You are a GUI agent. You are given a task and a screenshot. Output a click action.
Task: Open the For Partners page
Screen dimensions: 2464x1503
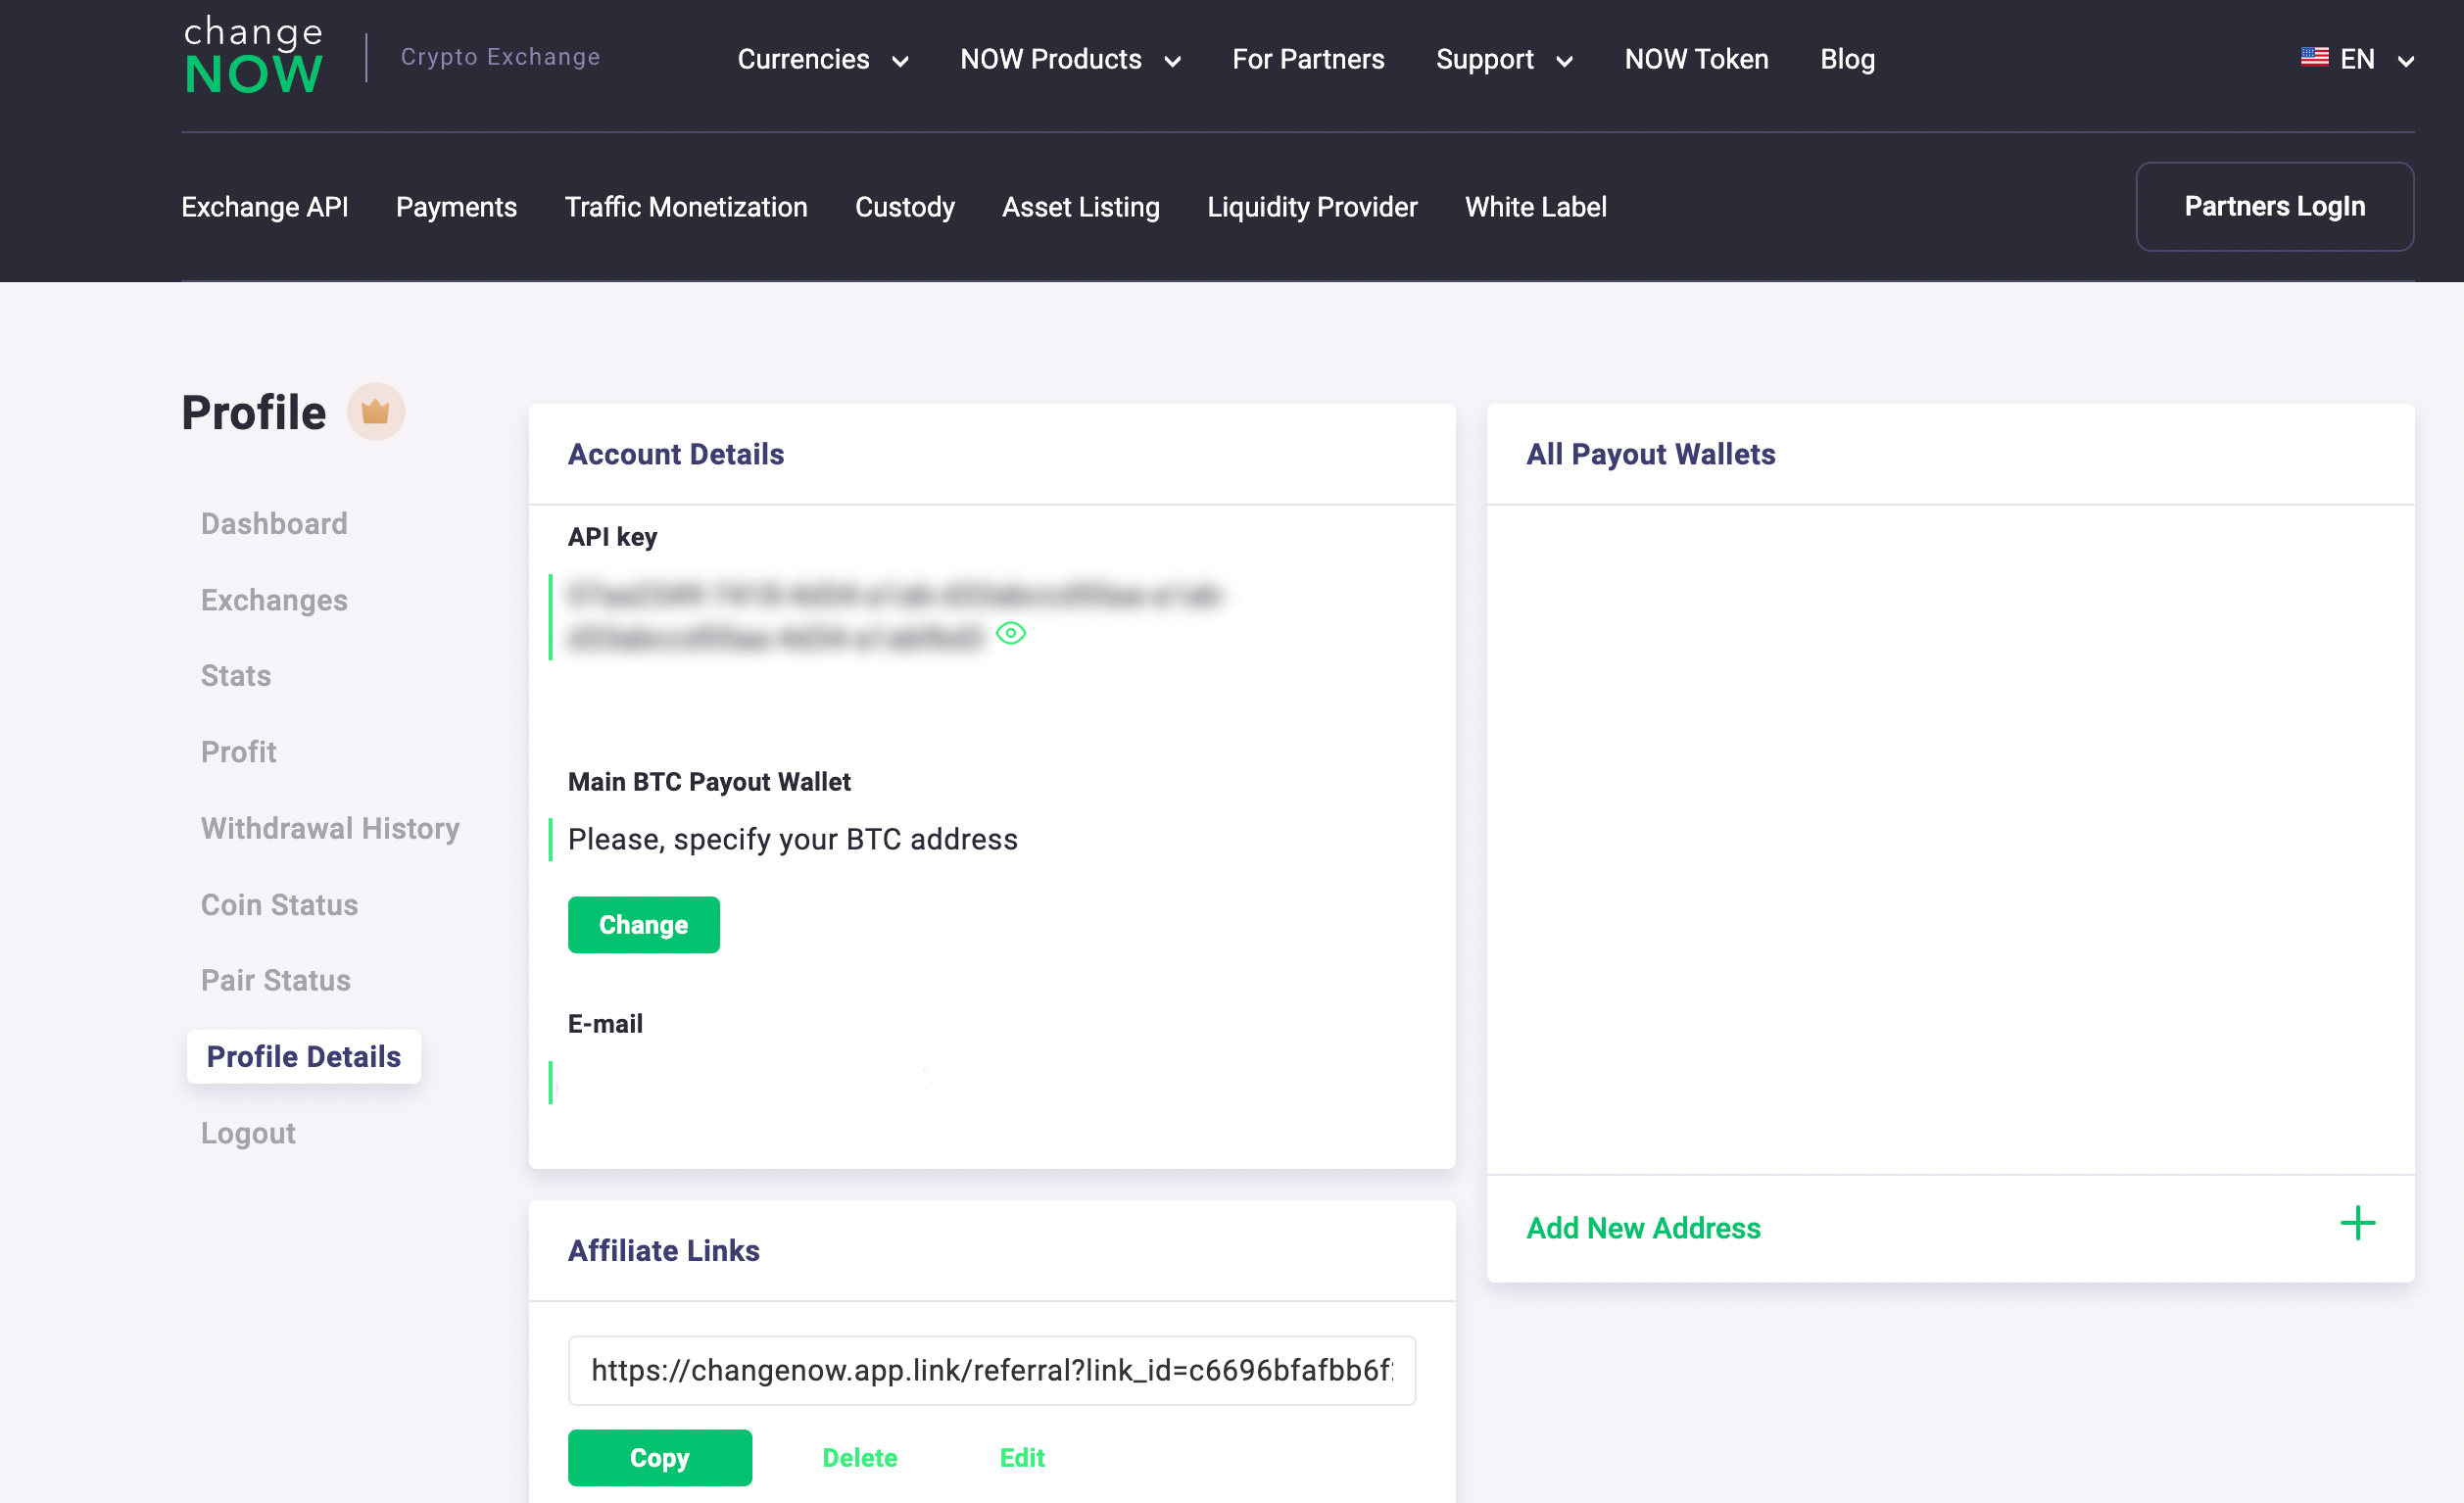(1308, 59)
